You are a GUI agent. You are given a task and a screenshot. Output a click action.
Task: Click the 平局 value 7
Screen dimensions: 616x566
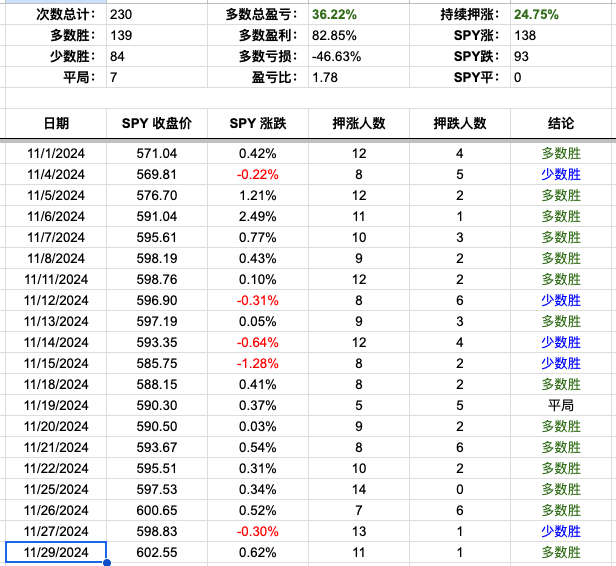pos(114,77)
